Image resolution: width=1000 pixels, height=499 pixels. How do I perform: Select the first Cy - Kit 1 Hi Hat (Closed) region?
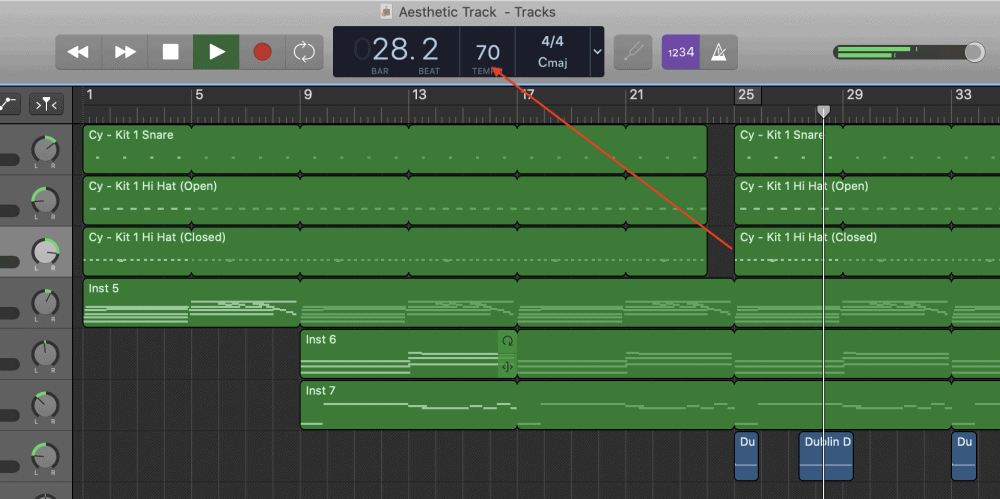[395, 251]
